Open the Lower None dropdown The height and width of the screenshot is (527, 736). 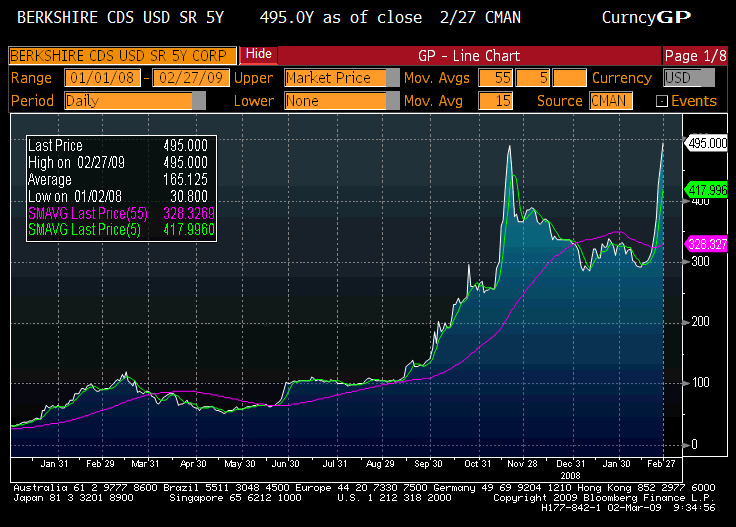coord(342,101)
